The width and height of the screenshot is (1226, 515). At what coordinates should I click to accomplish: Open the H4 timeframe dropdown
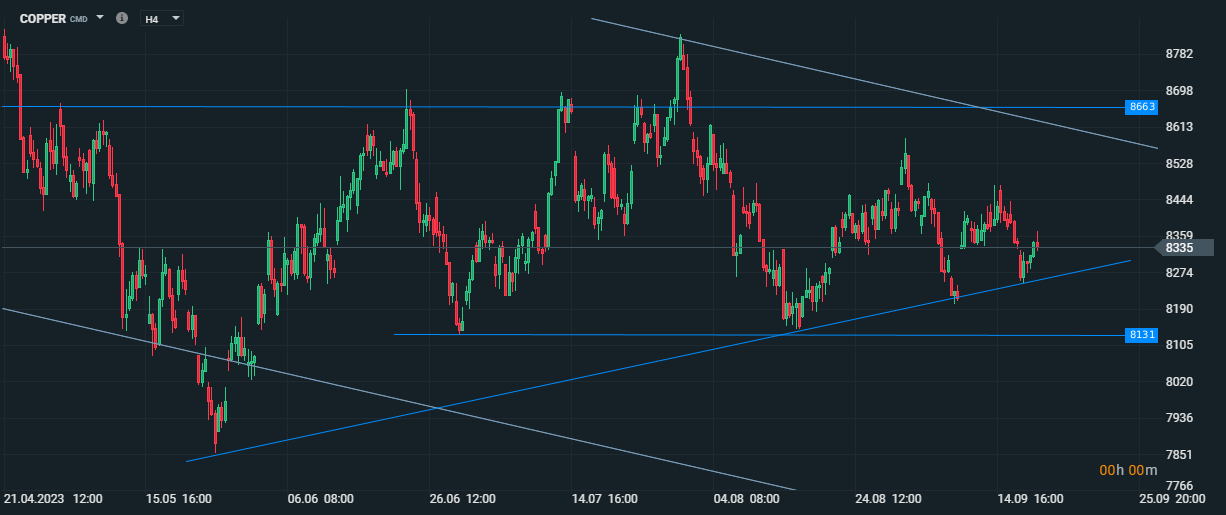tap(162, 18)
